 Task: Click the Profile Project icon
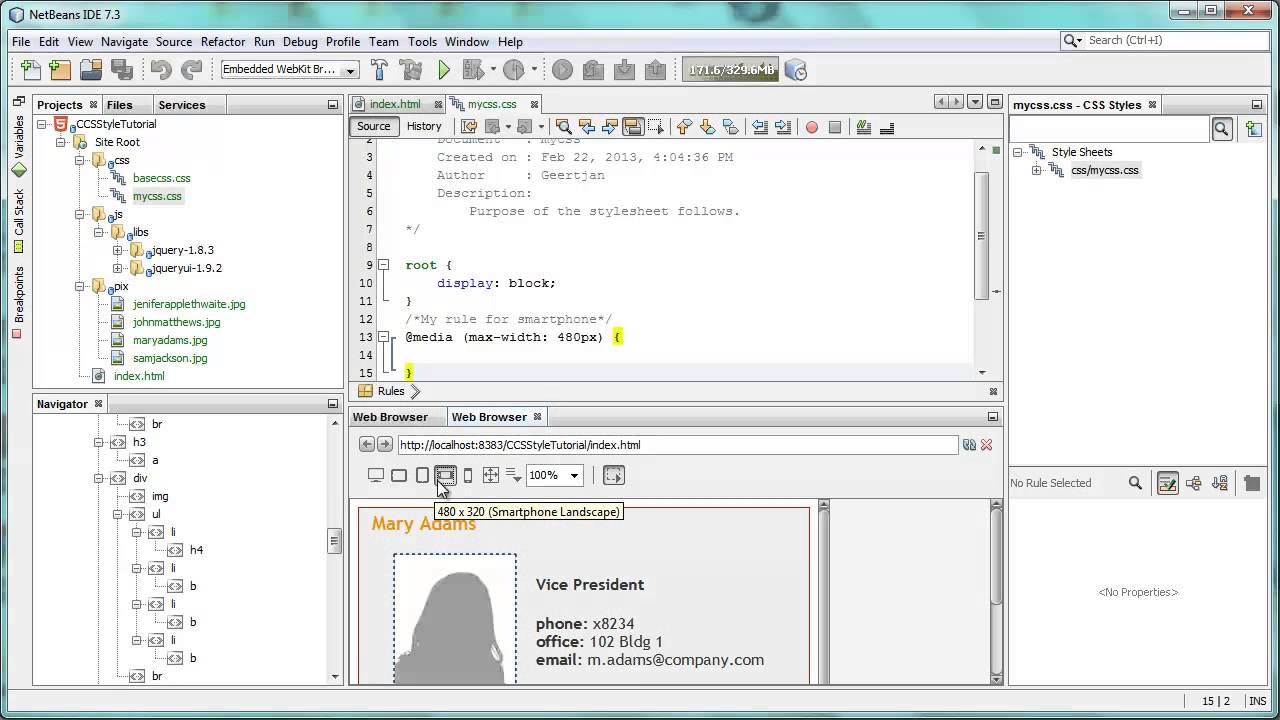click(x=514, y=70)
